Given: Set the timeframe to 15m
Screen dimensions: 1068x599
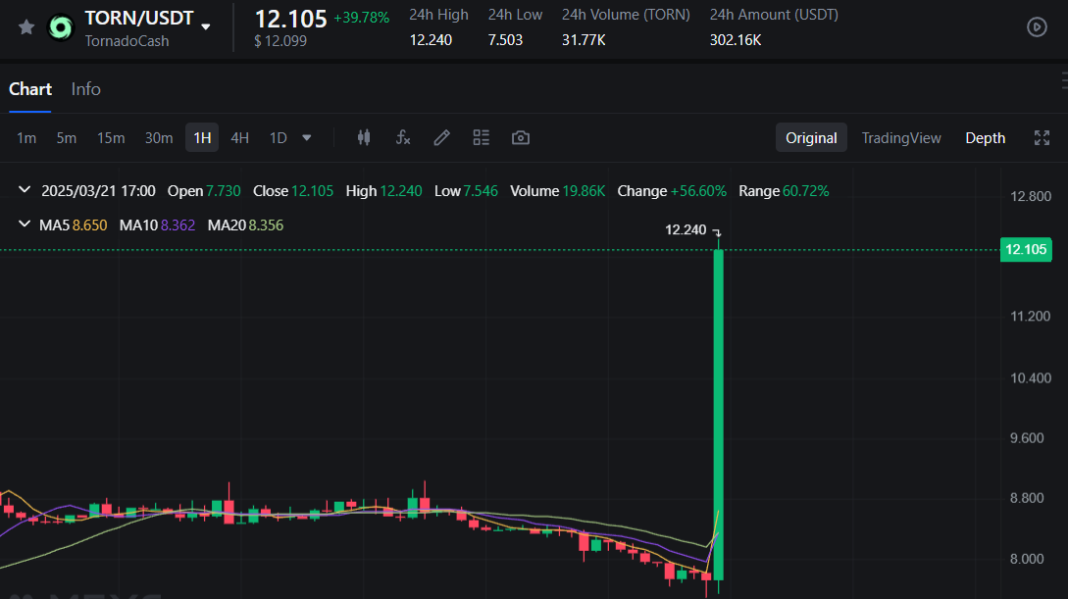Looking at the screenshot, I should [x=111, y=138].
